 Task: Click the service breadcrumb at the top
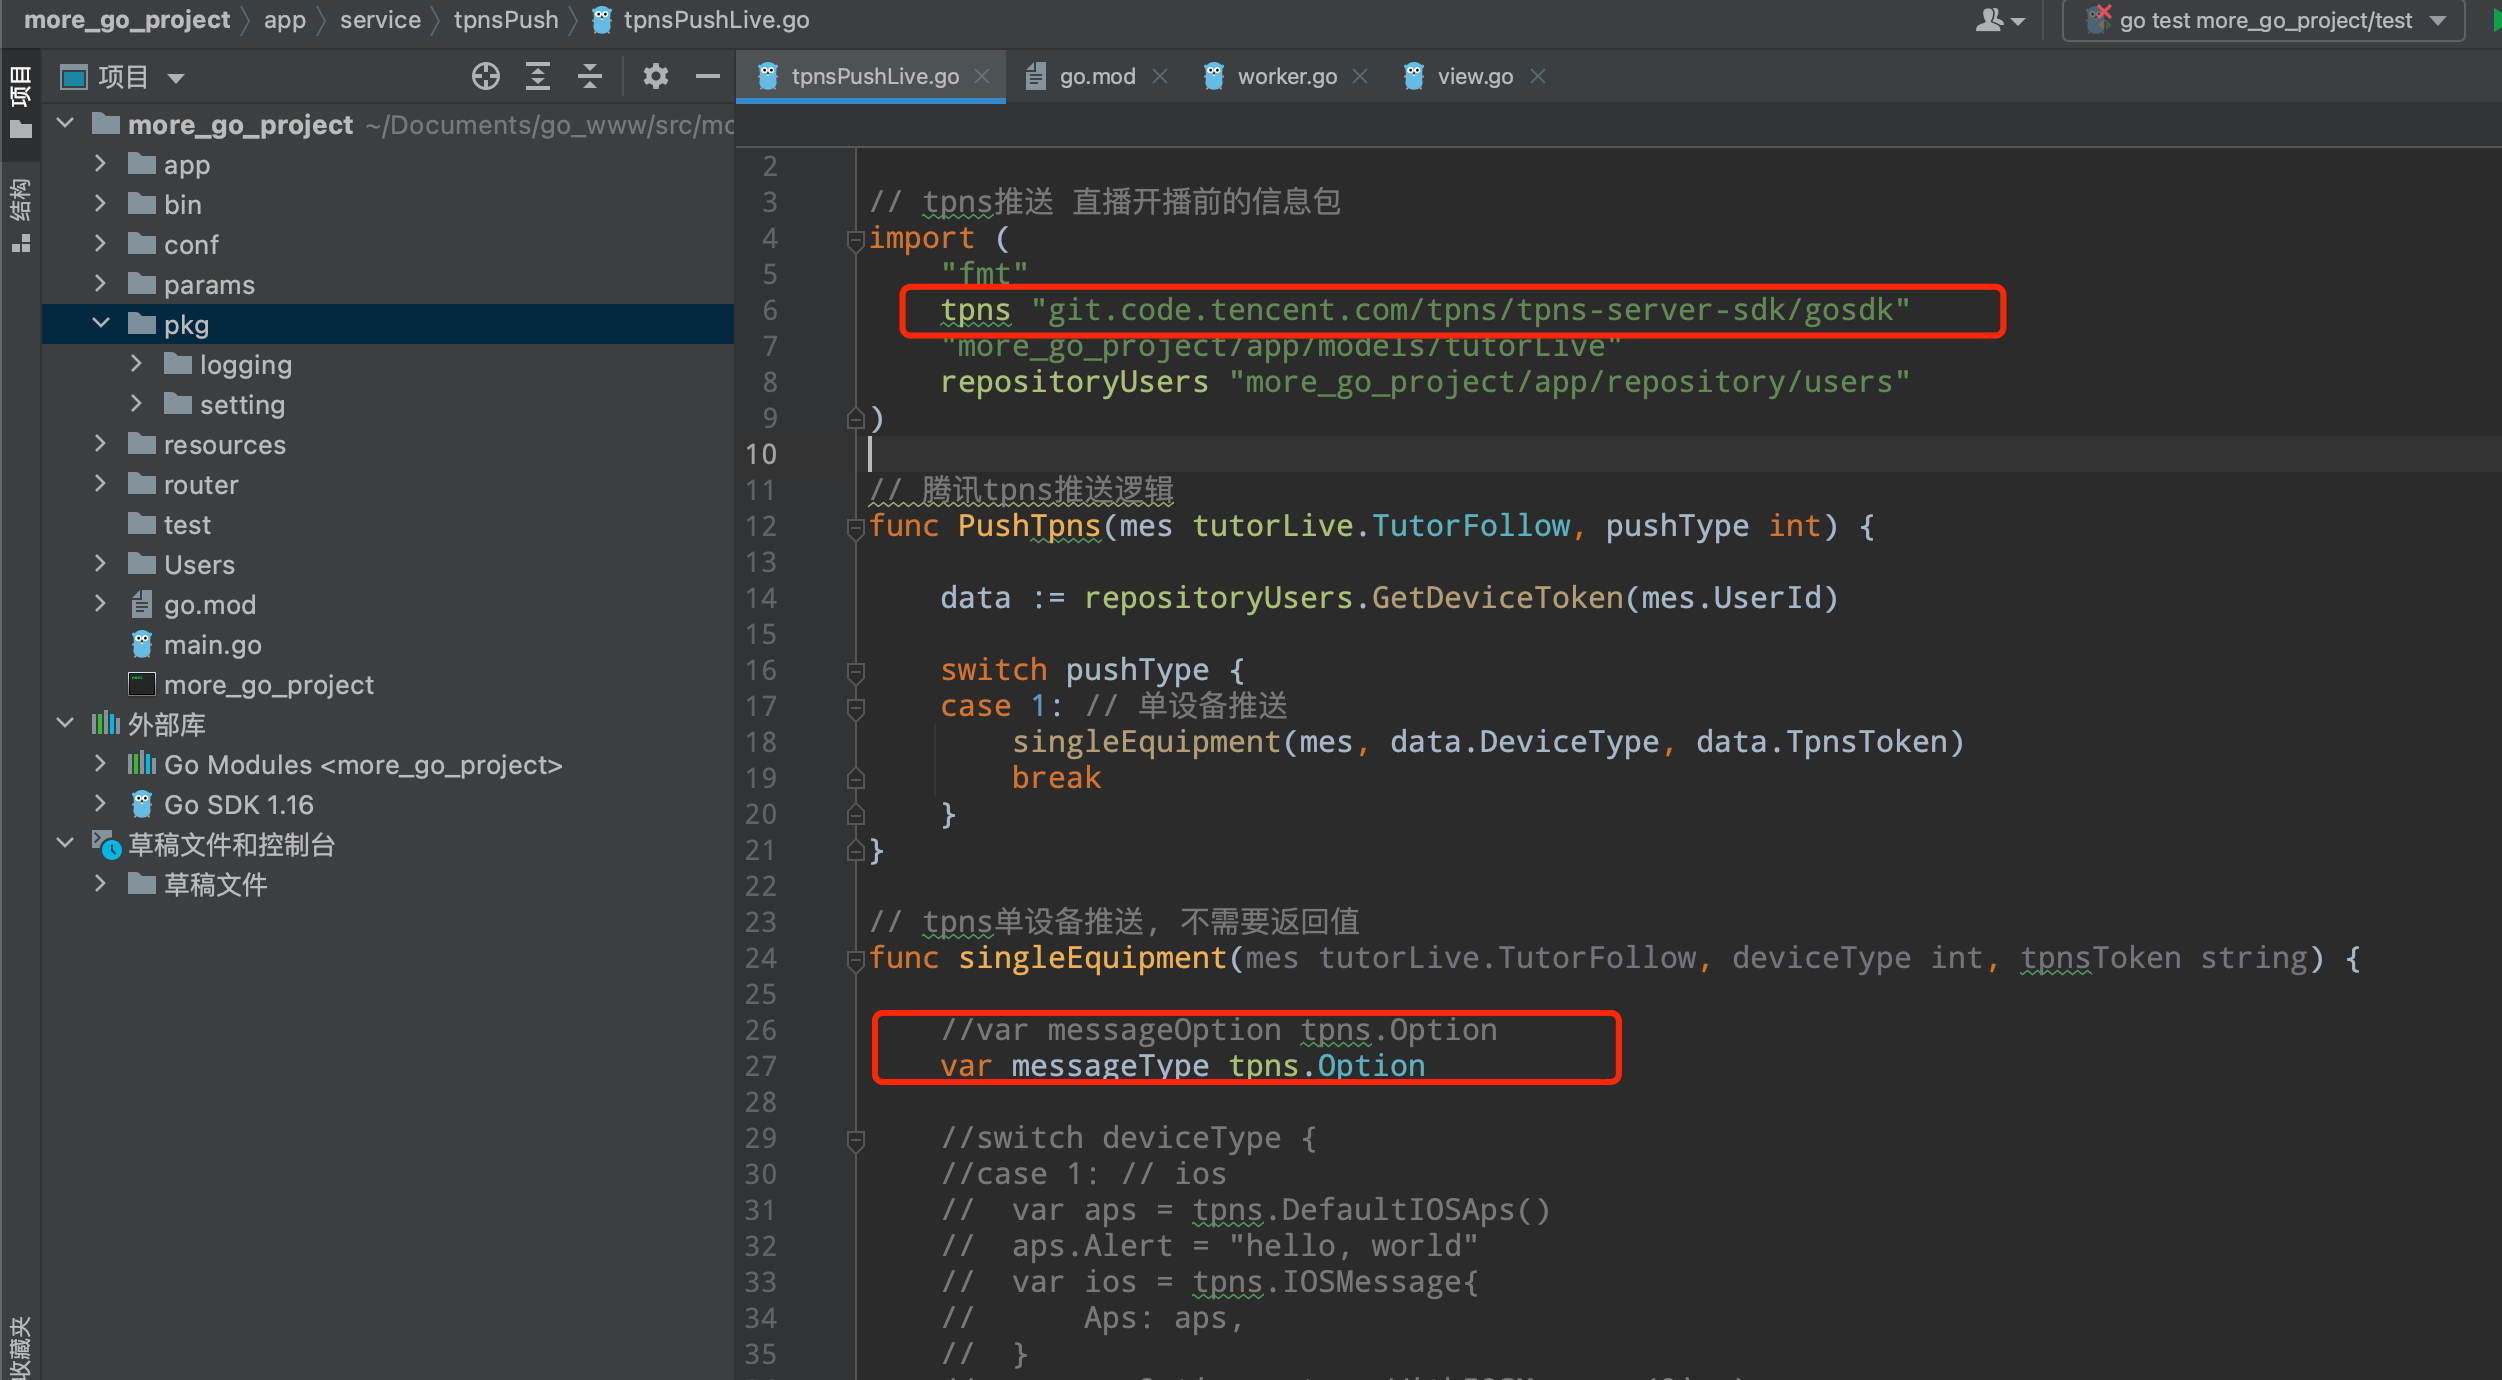(x=380, y=19)
